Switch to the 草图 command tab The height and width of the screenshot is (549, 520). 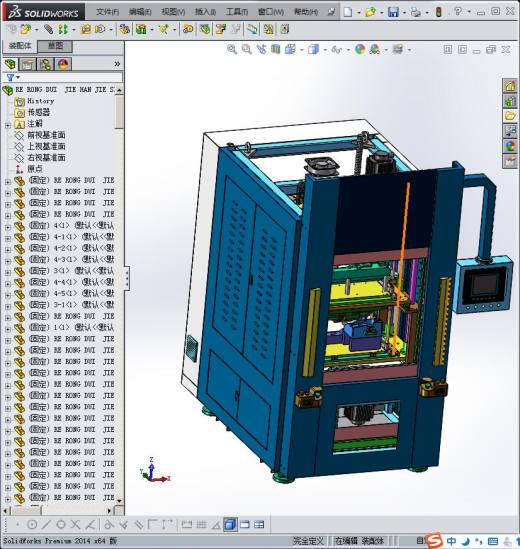coord(55,46)
